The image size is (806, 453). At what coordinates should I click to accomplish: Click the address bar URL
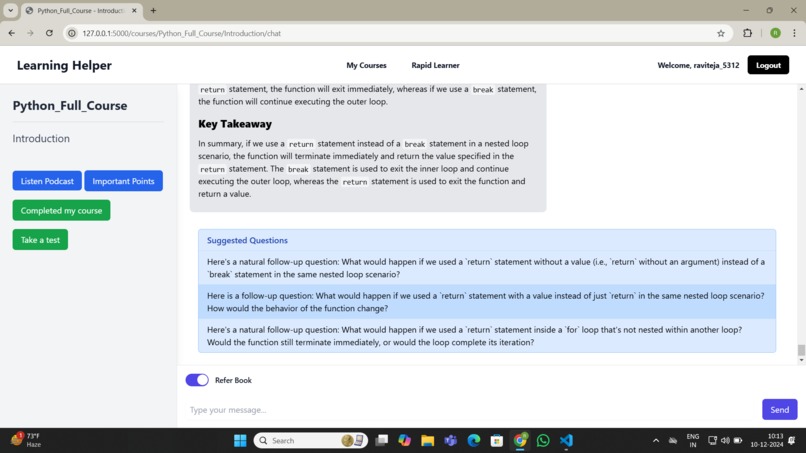pos(181,33)
